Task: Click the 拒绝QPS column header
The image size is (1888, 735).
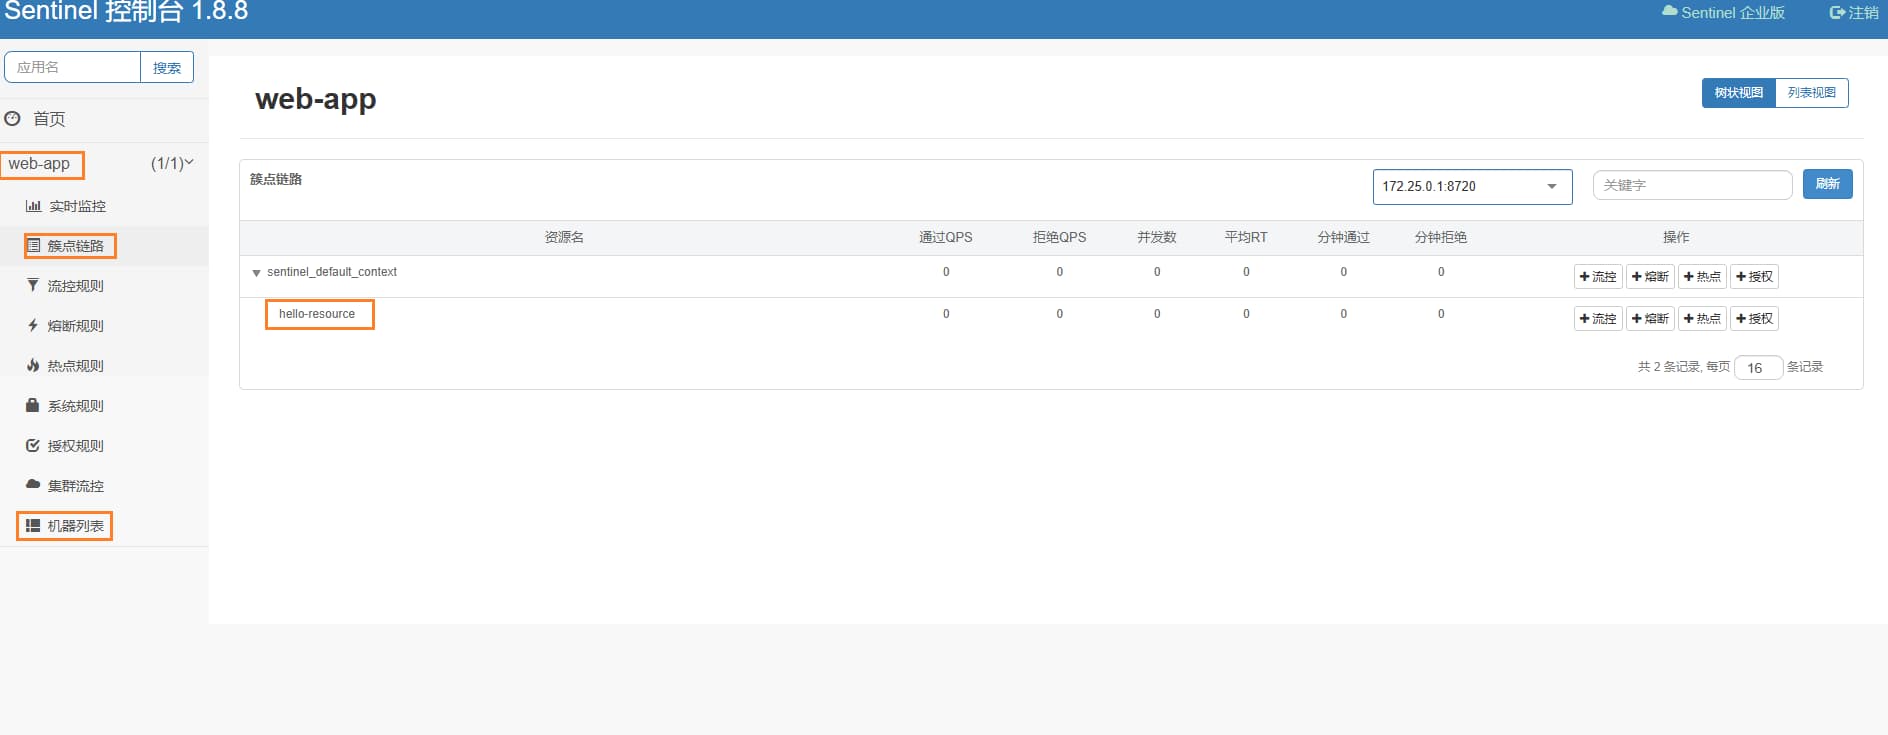Action: [1059, 237]
